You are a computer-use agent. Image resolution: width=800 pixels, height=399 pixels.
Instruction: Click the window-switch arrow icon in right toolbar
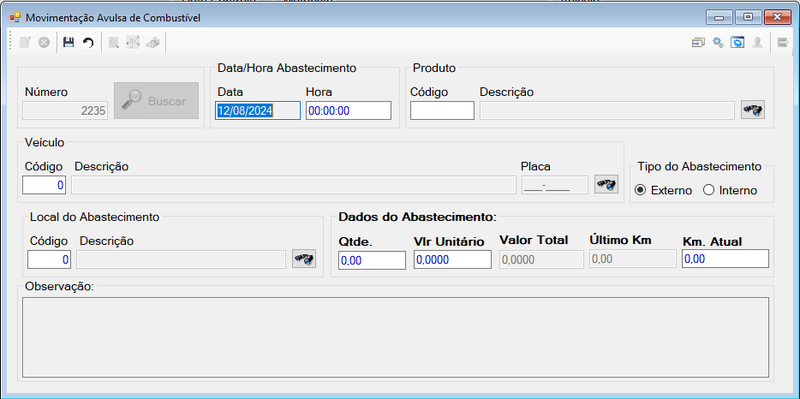click(698, 43)
